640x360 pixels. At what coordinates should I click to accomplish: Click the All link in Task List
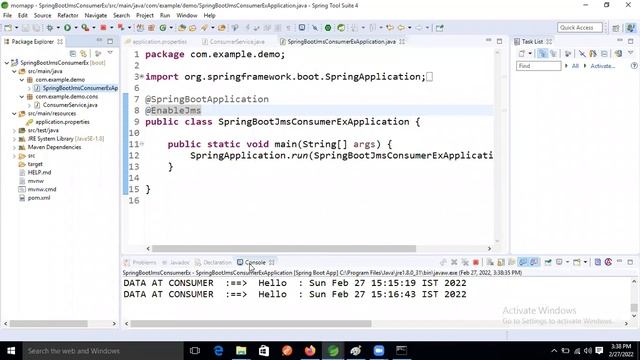[x=575, y=66]
